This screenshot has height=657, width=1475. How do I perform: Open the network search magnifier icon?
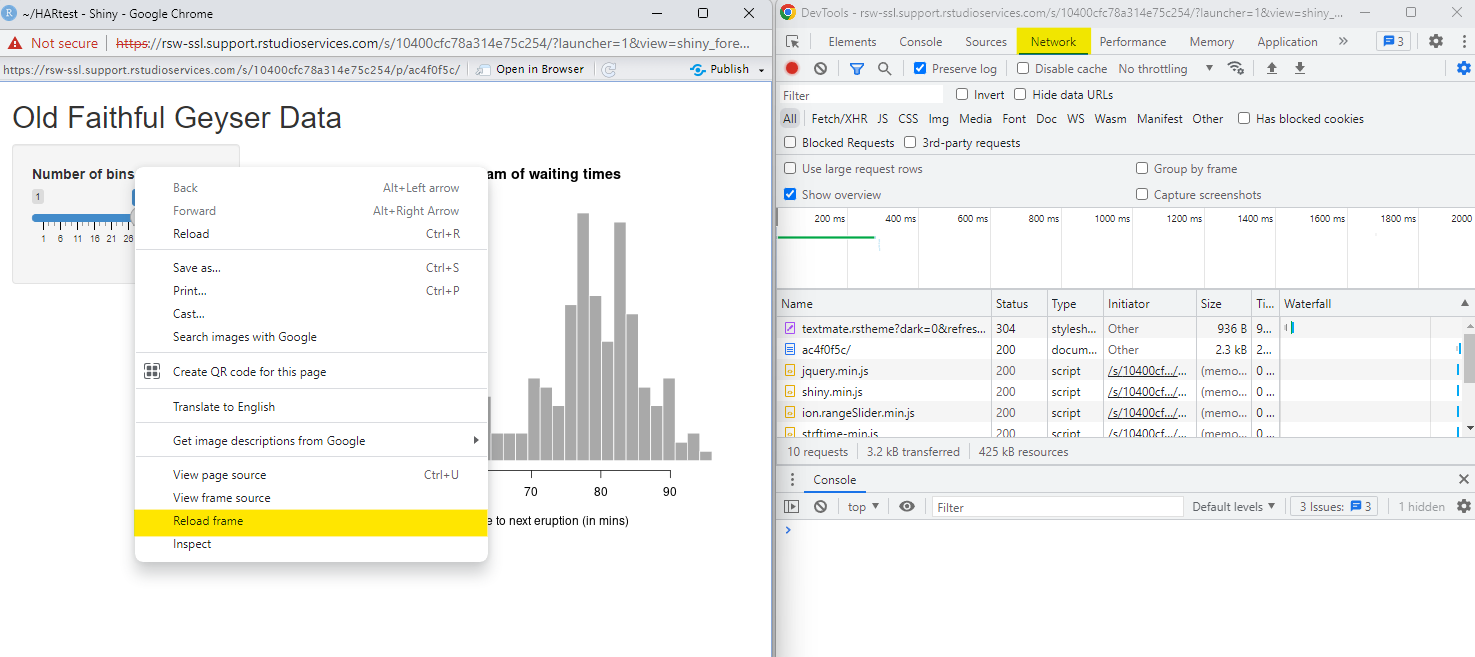[884, 69]
